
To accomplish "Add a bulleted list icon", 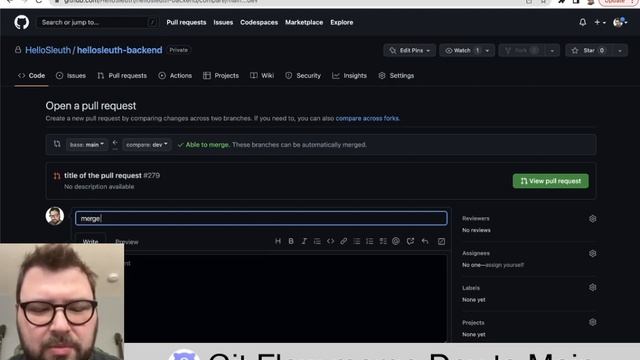I will point(357,241).
